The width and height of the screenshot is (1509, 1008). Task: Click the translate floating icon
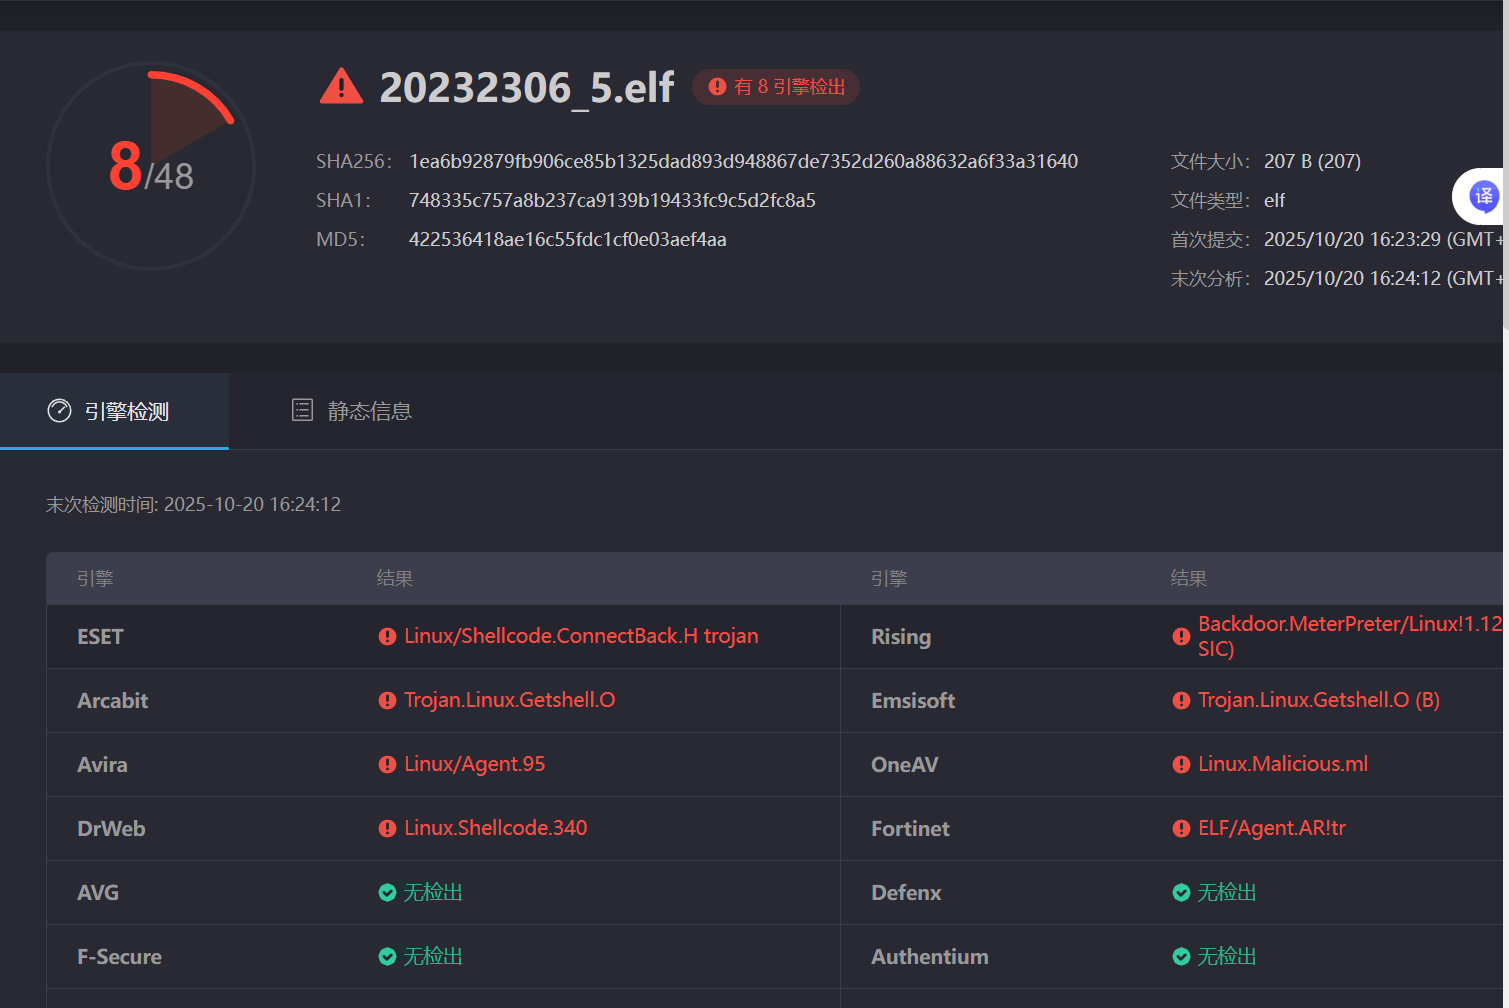click(1483, 196)
